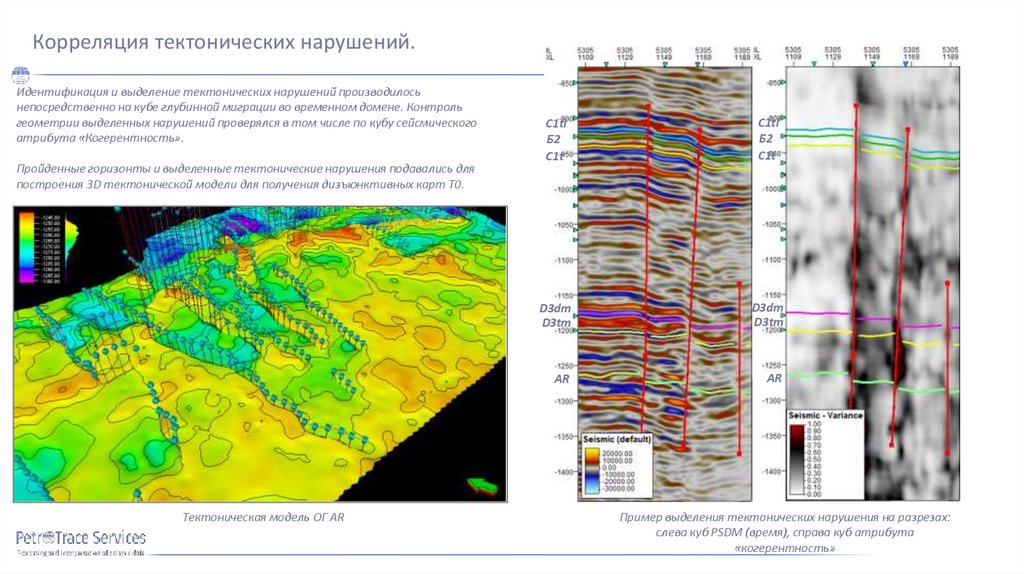
Task: Click the -1300 depth tick on variance section
Action: pos(773,400)
